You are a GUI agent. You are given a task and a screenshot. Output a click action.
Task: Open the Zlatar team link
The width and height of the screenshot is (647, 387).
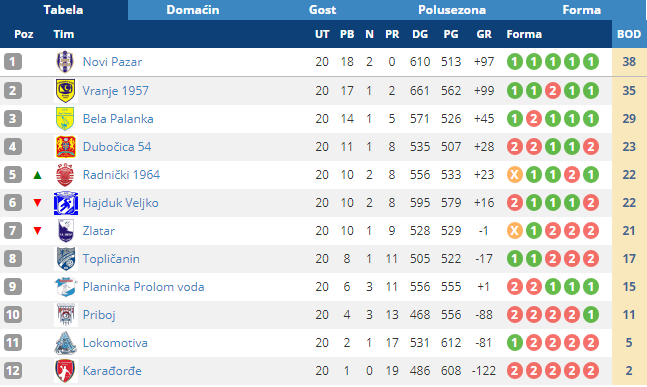point(99,231)
